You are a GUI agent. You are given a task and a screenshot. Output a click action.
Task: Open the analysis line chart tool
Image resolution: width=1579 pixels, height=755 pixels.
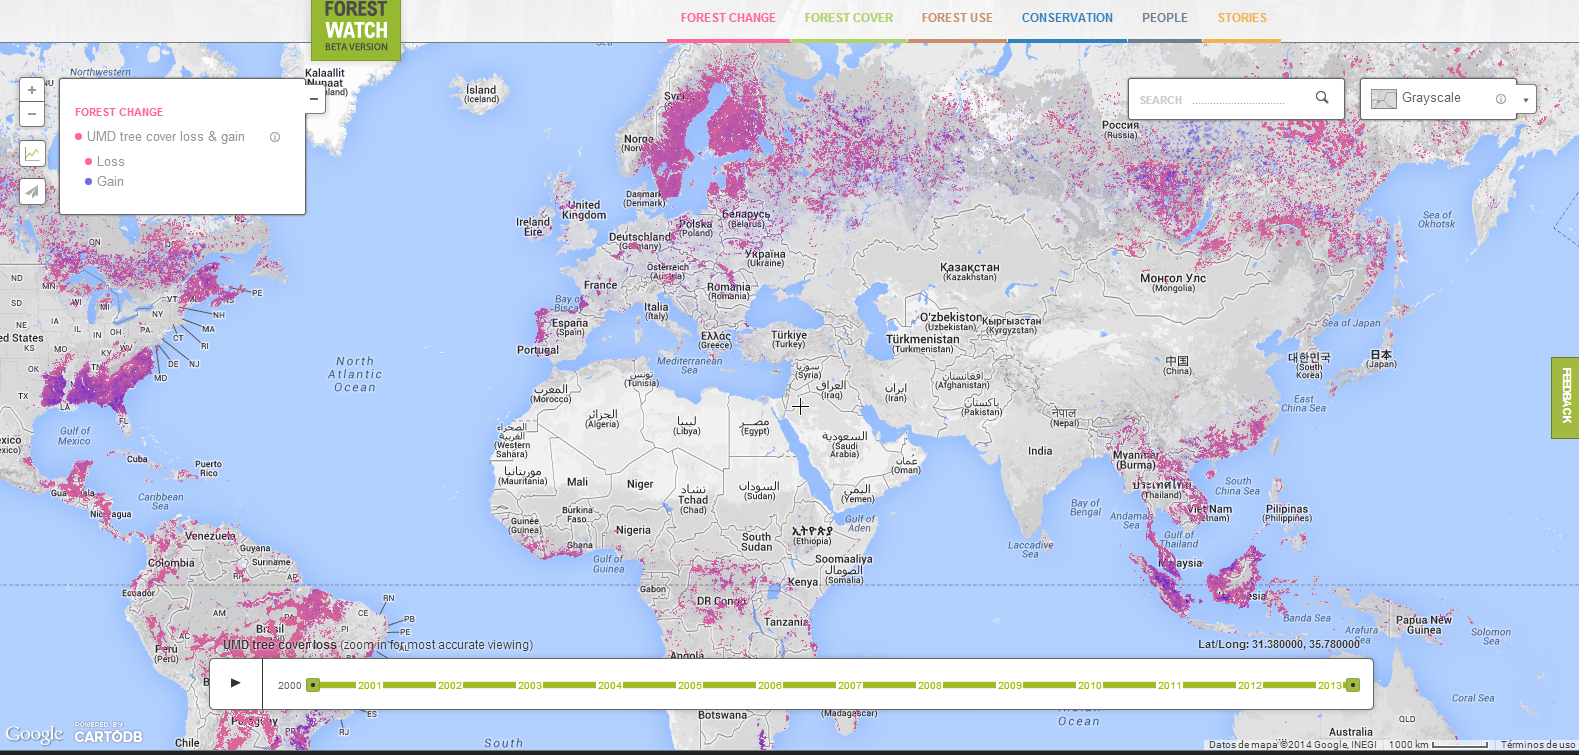(x=33, y=153)
